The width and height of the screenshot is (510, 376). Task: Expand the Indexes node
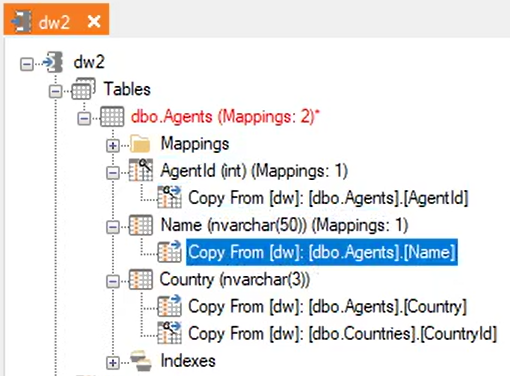click(x=113, y=363)
